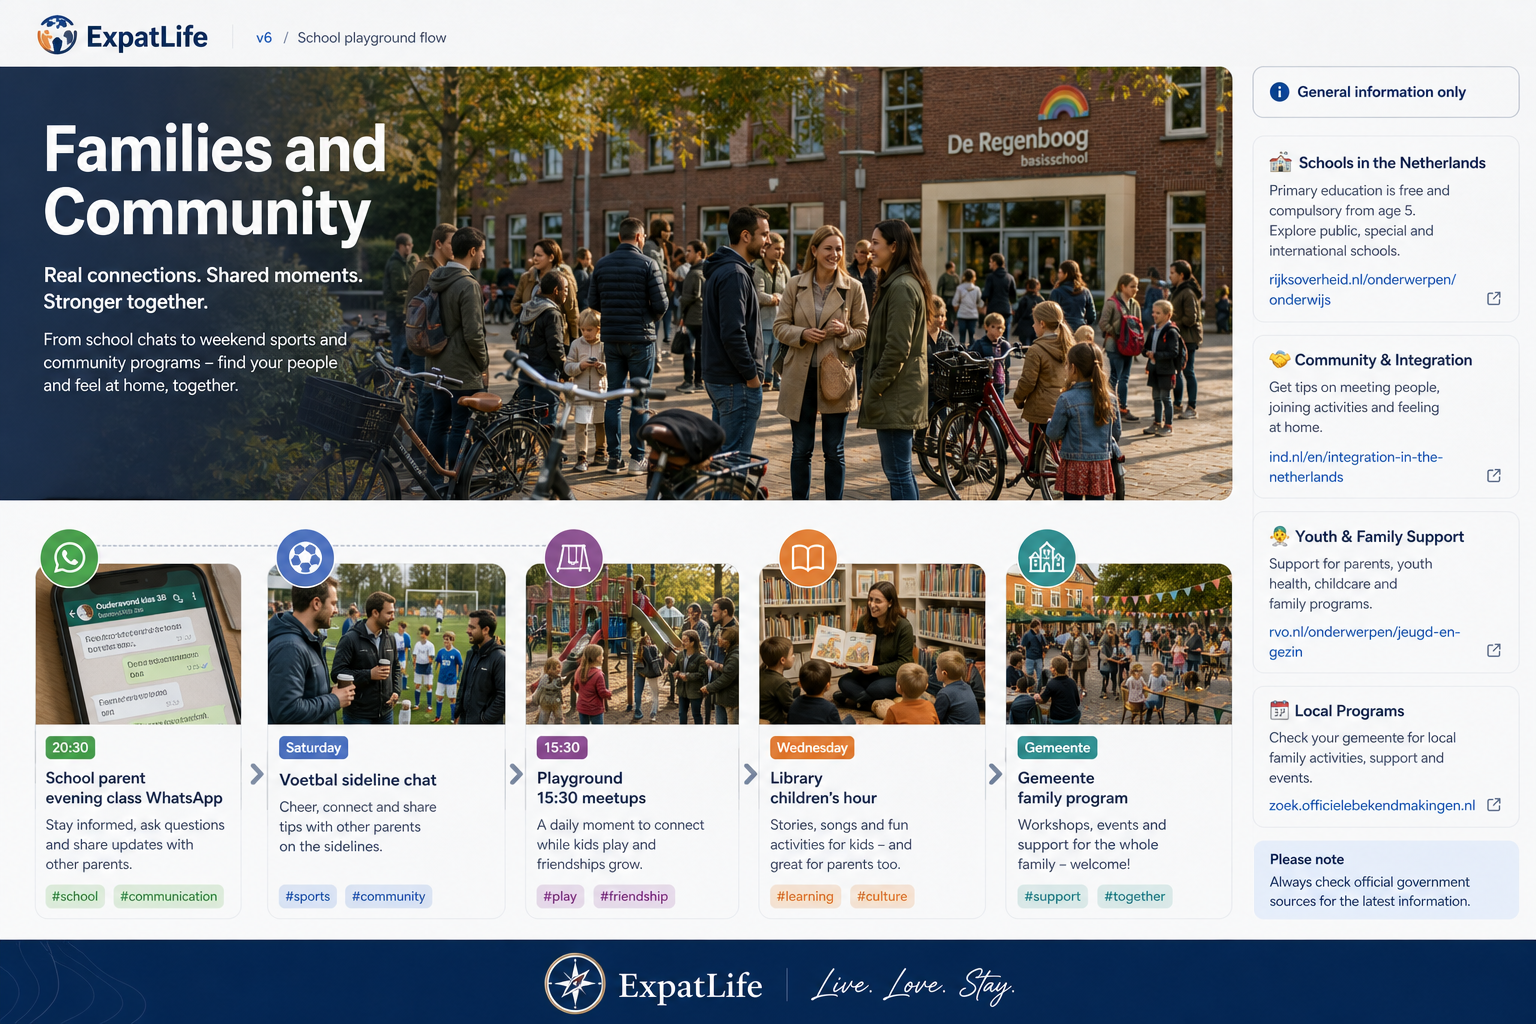Image resolution: width=1536 pixels, height=1024 pixels.
Task: Click the 20:30 time badge
Action: 70,747
